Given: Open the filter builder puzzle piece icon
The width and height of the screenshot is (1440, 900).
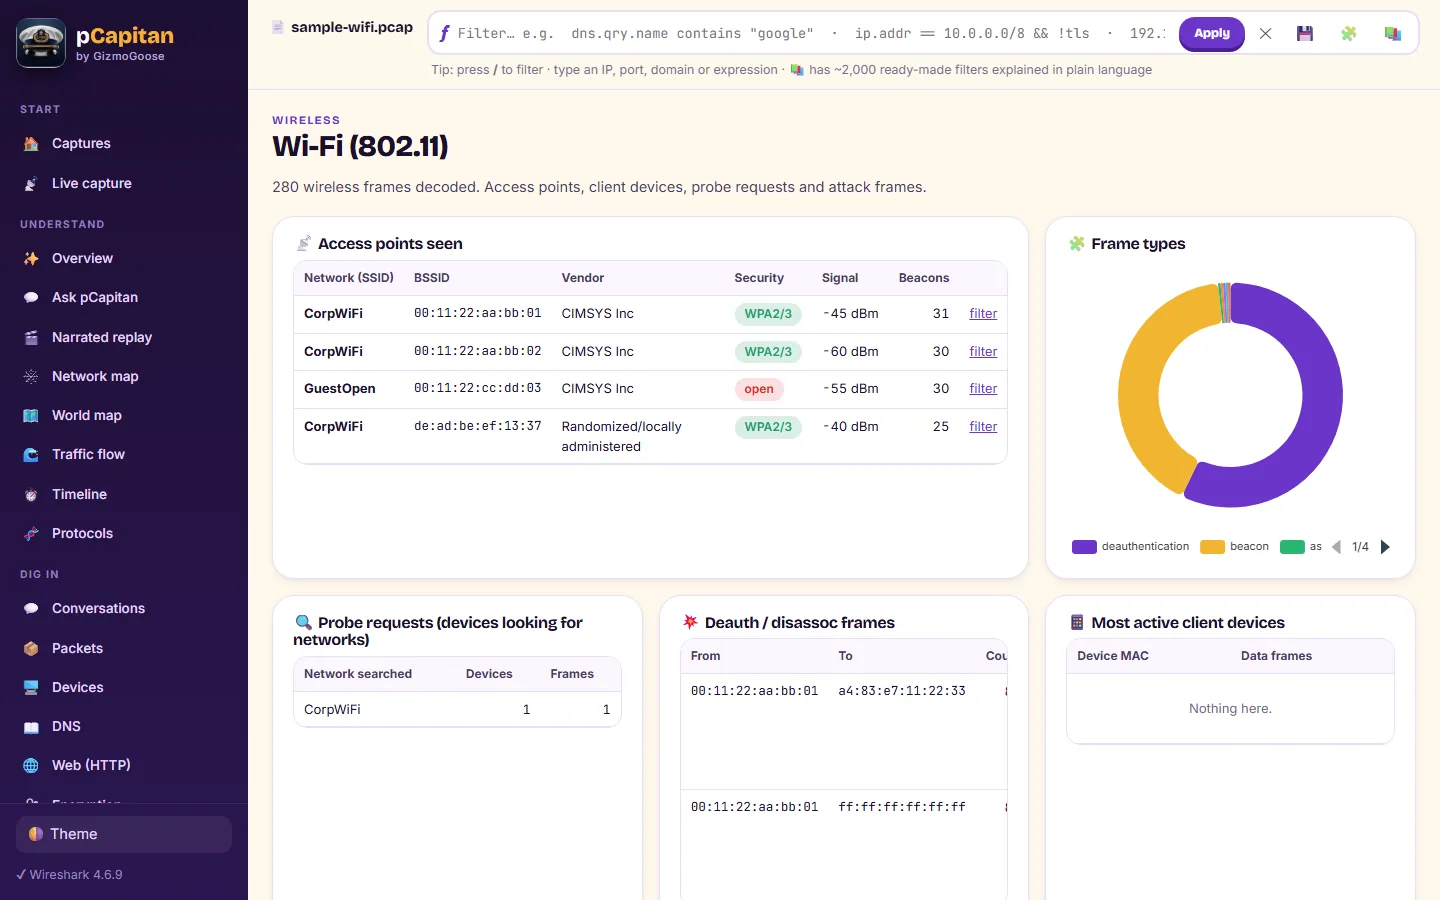Looking at the screenshot, I should point(1348,34).
